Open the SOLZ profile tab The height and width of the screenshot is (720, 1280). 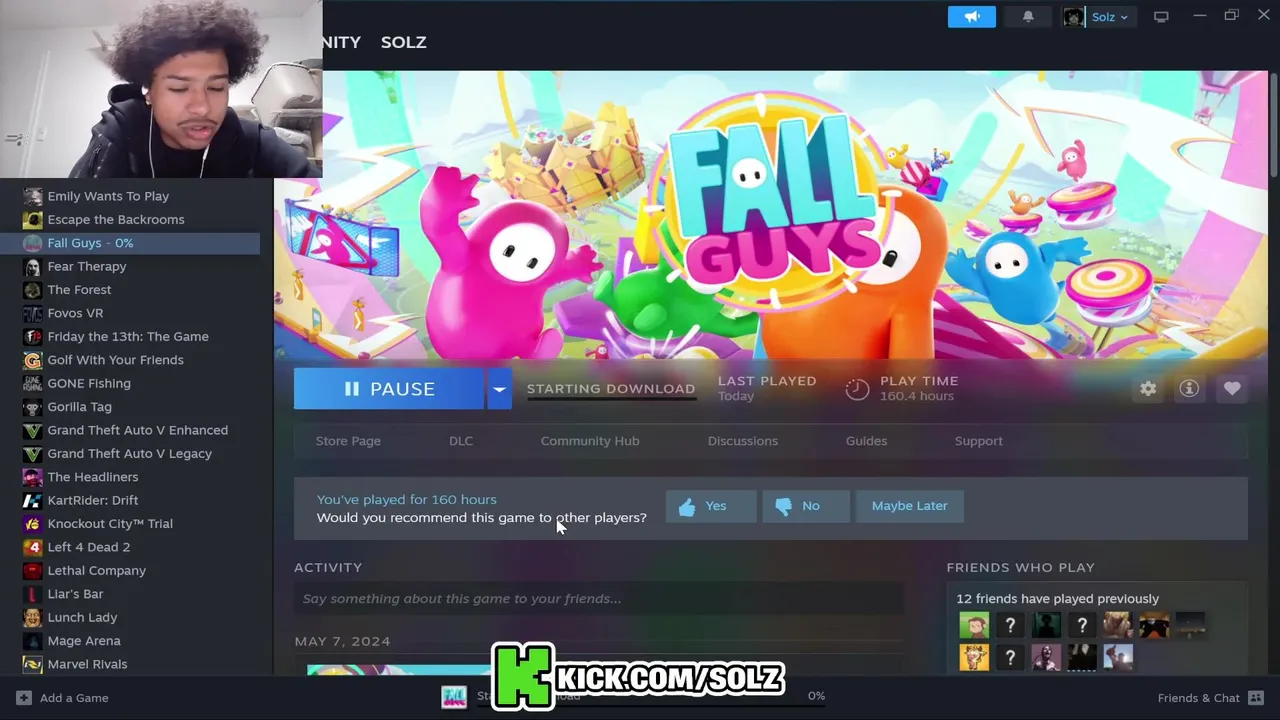tap(403, 42)
